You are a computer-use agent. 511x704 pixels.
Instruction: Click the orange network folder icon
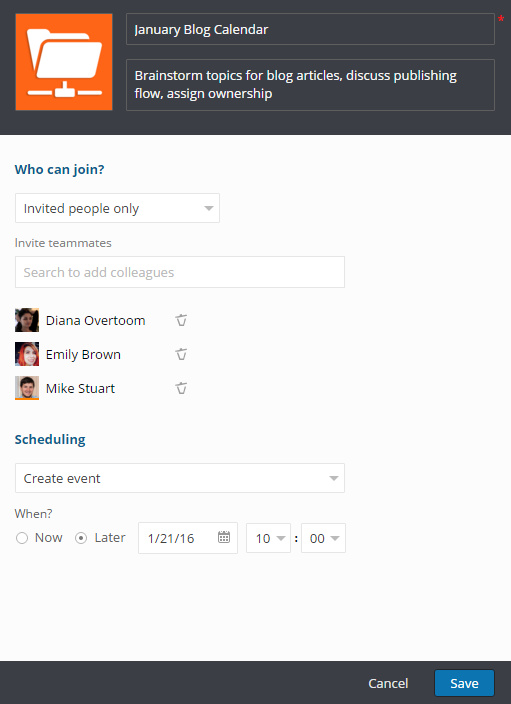pyautogui.click(x=64, y=62)
